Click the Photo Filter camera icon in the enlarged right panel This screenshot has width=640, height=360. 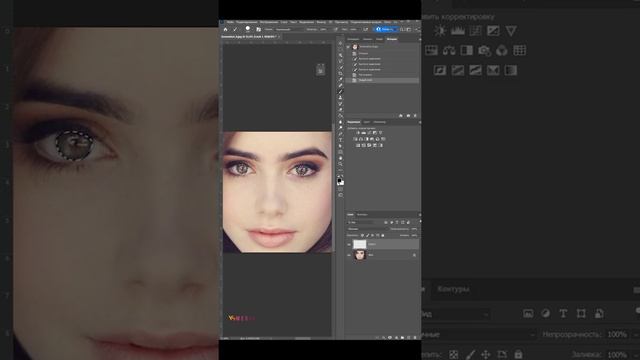(484, 51)
